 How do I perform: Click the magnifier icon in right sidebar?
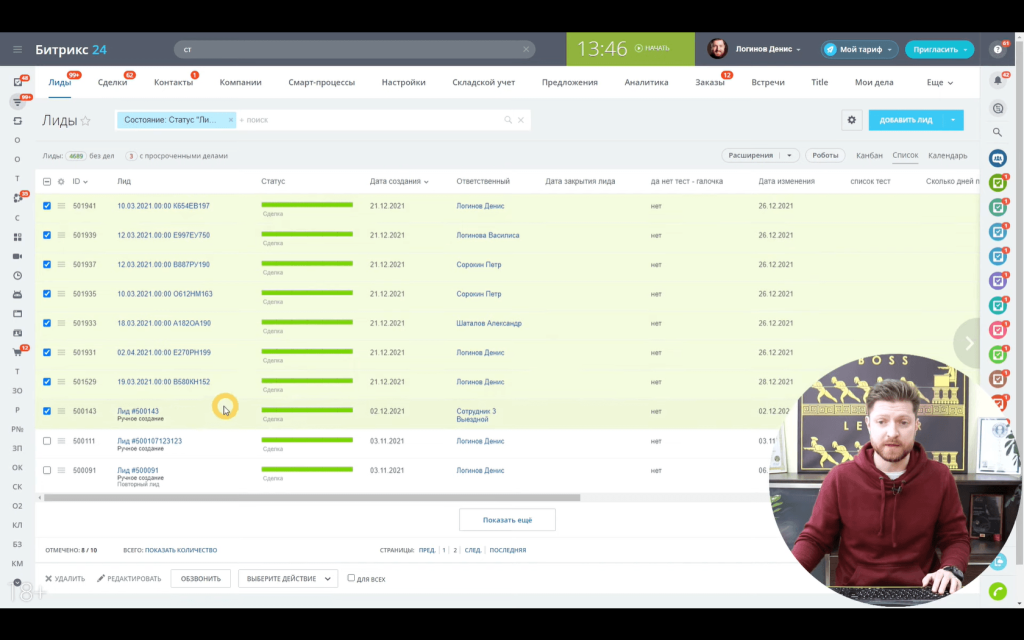997,133
